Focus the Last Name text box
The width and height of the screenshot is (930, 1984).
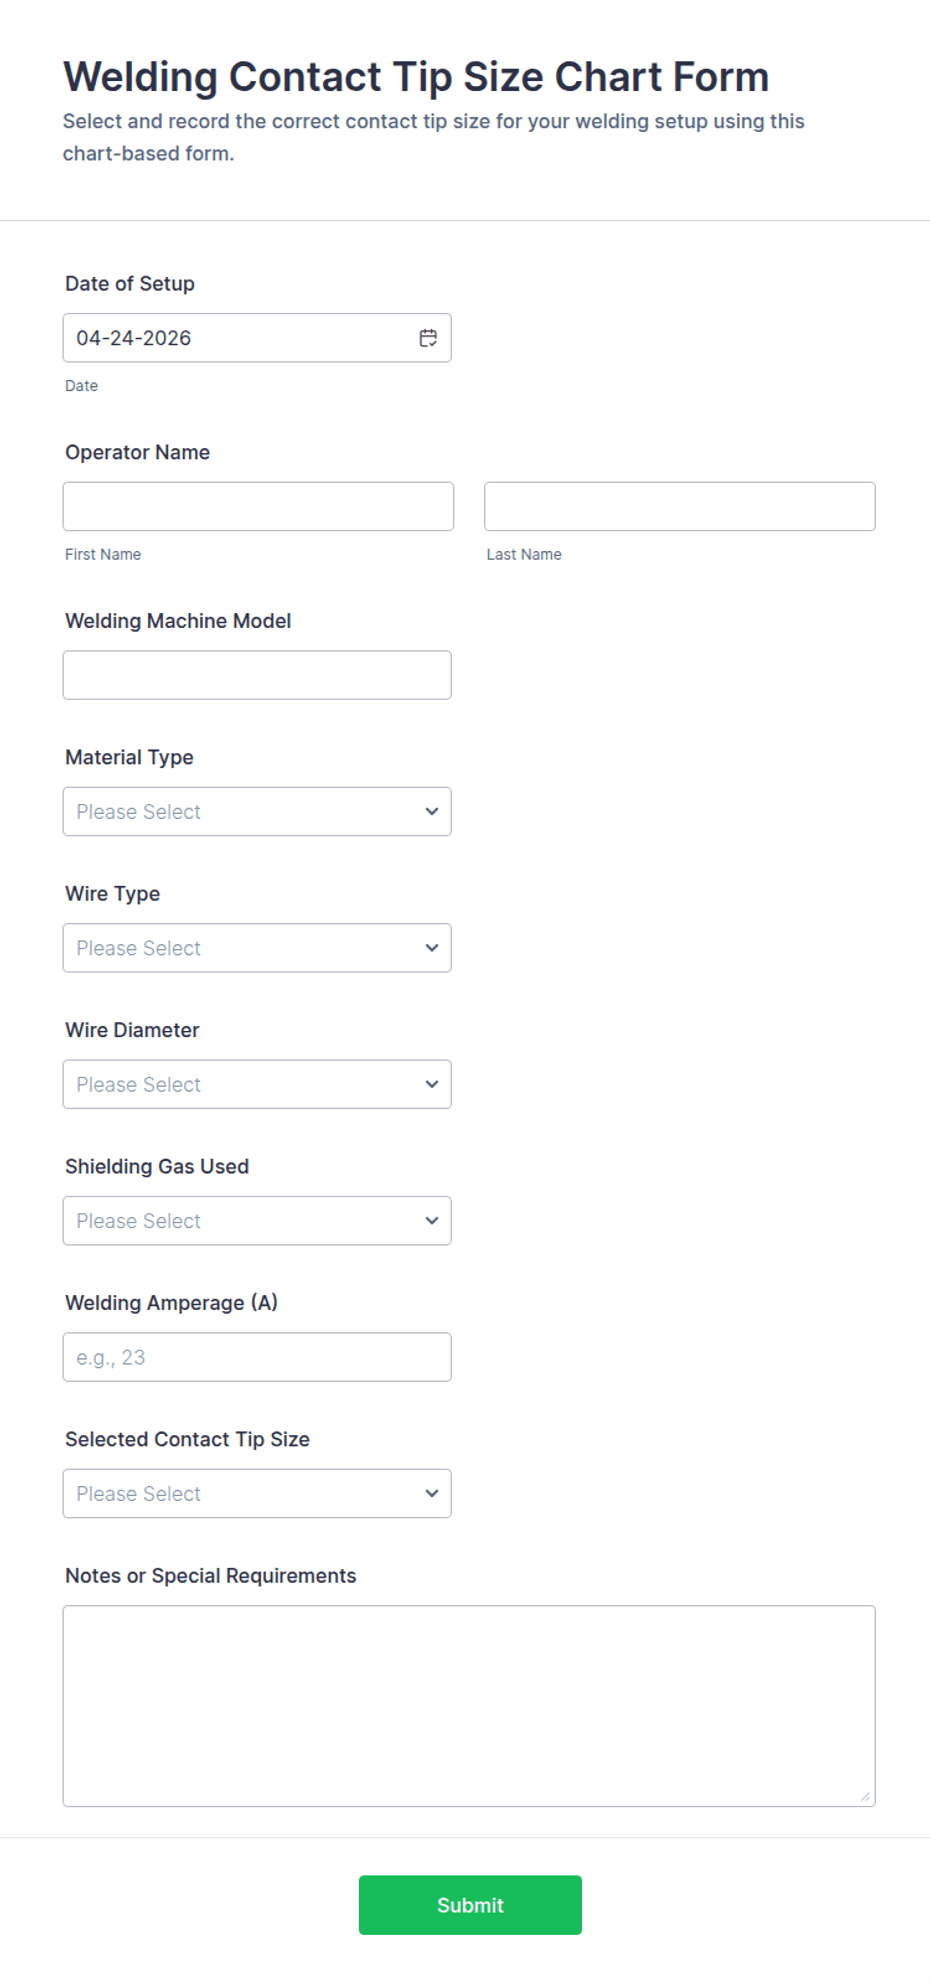[679, 507]
